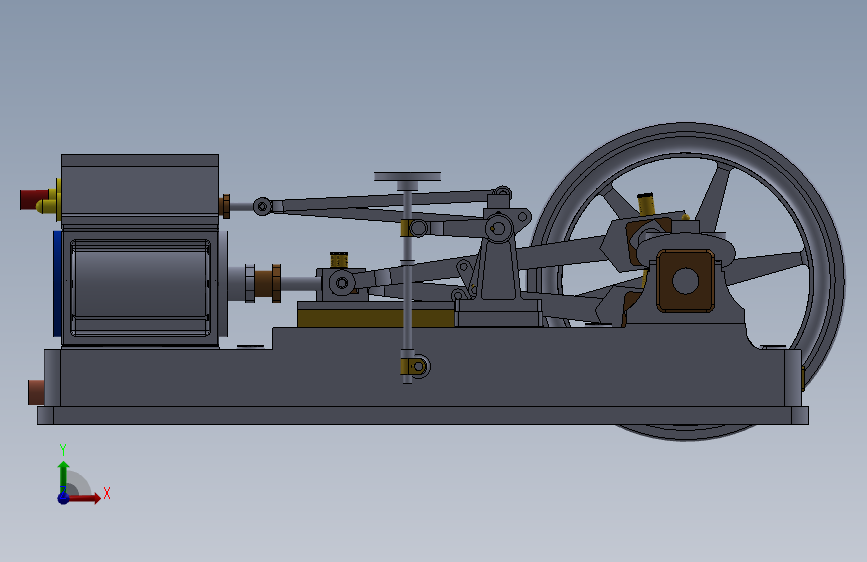Select the brass square bearing block at the crankshaft
The image size is (867, 562).
[686, 280]
